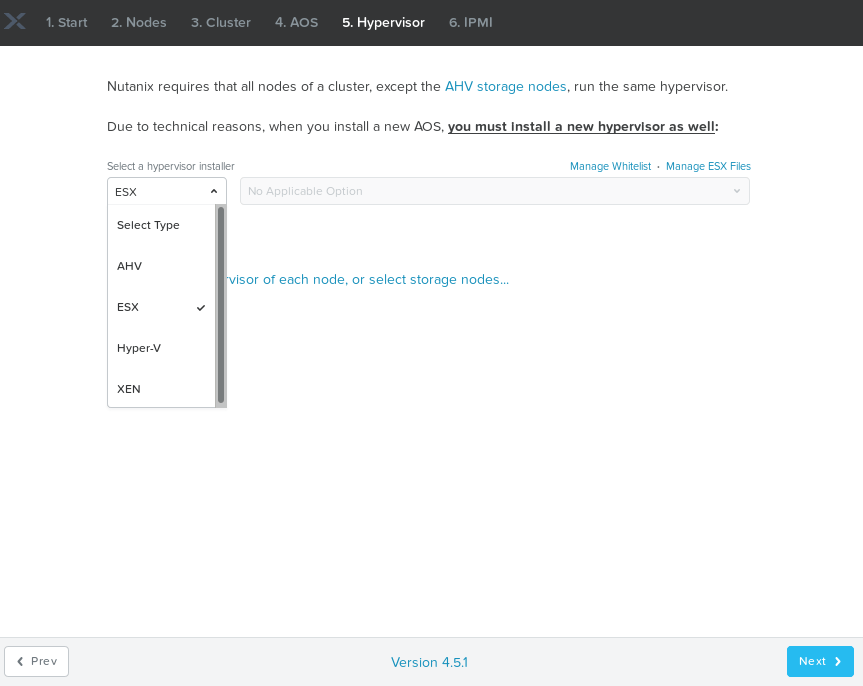Select the 5. Hypervisor step
This screenshot has height=686, width=863.
[383, 22]
